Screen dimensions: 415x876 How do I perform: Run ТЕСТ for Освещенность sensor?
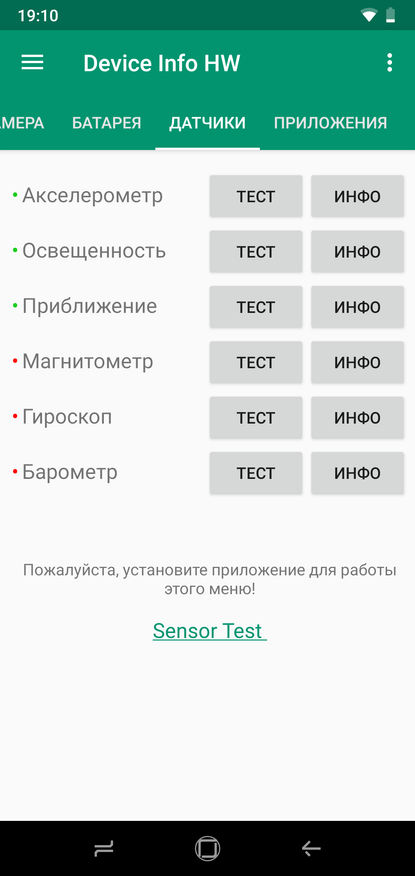click(256, 251)
